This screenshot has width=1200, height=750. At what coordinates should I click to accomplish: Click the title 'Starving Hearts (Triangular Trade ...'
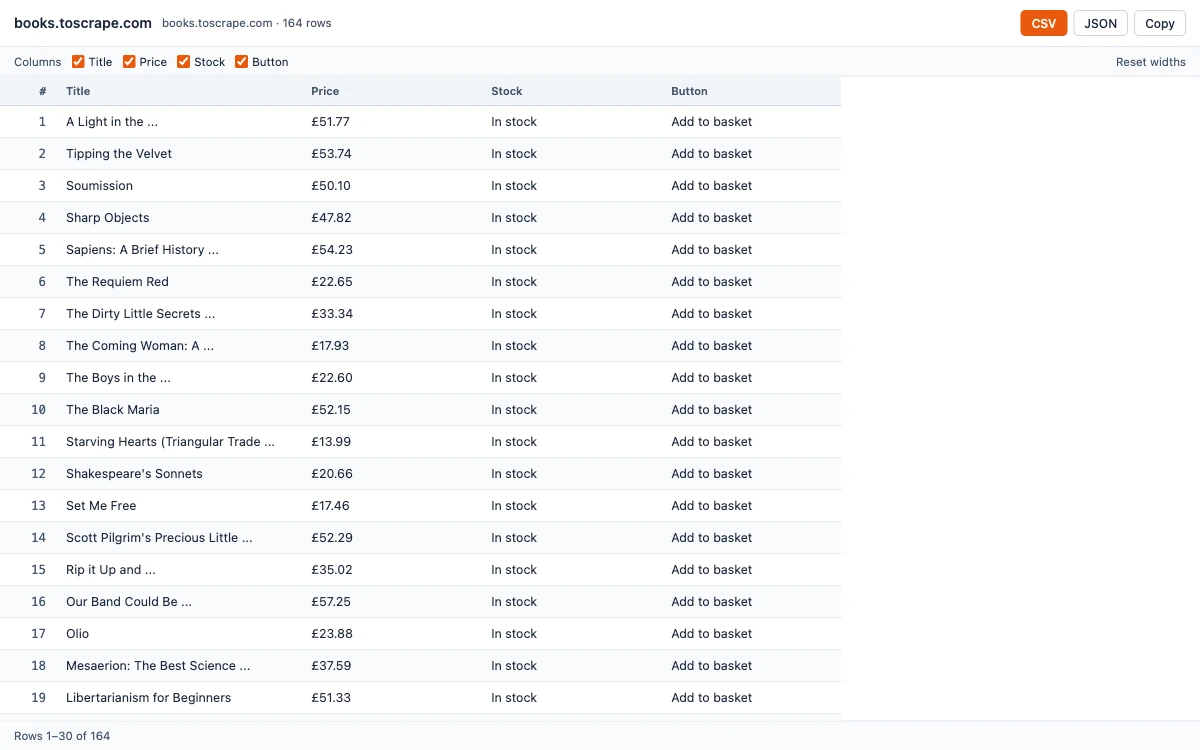[170, 442]
